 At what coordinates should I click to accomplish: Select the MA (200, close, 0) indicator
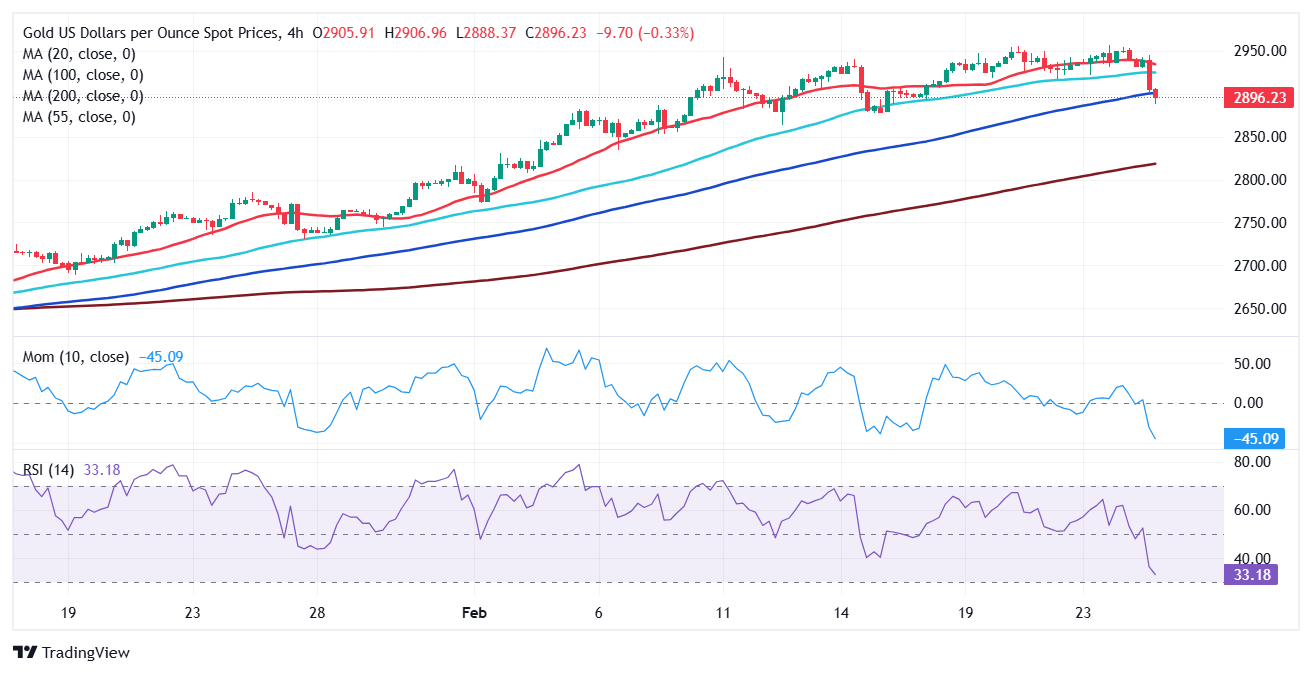click(x=83, y=95)
